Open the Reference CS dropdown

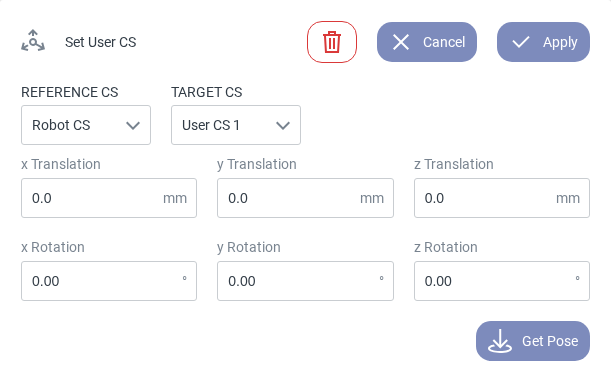coord(86,125)
